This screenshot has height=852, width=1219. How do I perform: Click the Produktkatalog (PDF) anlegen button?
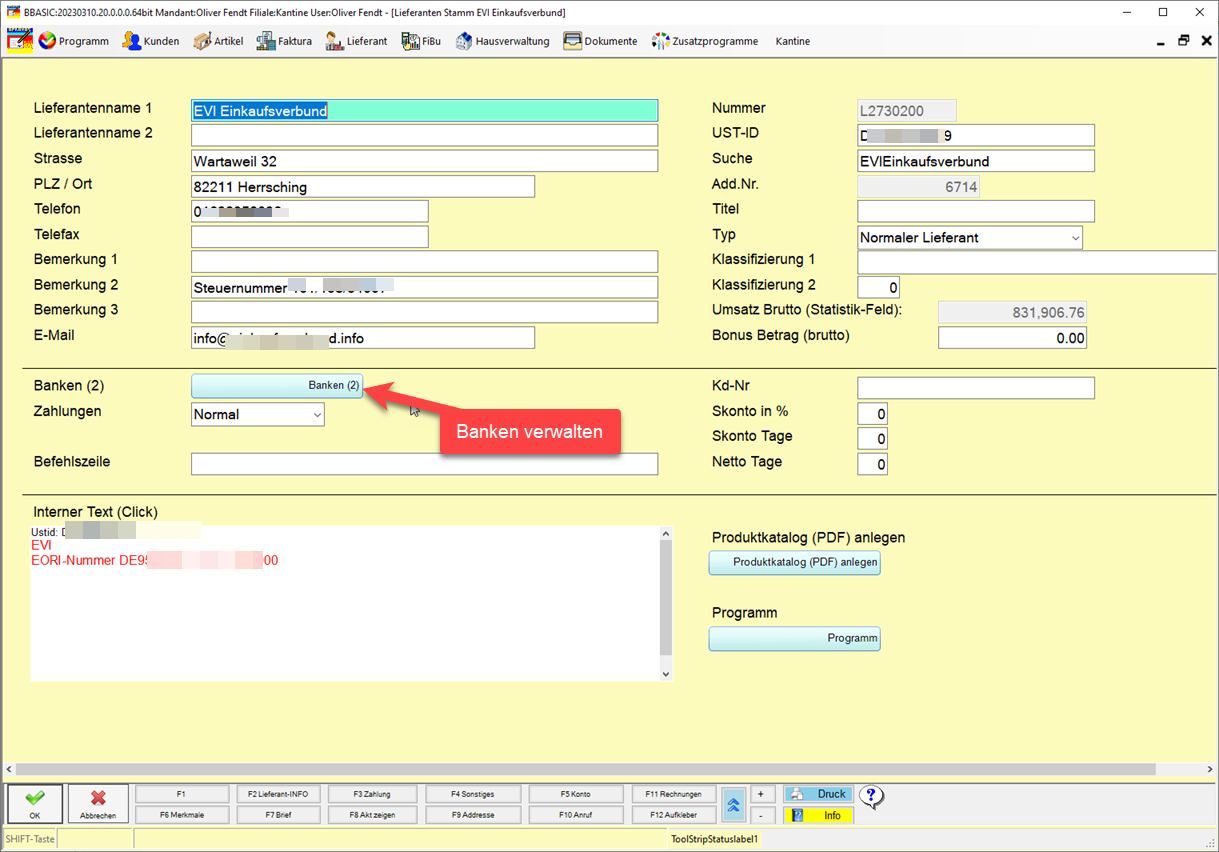click(795, 562)
